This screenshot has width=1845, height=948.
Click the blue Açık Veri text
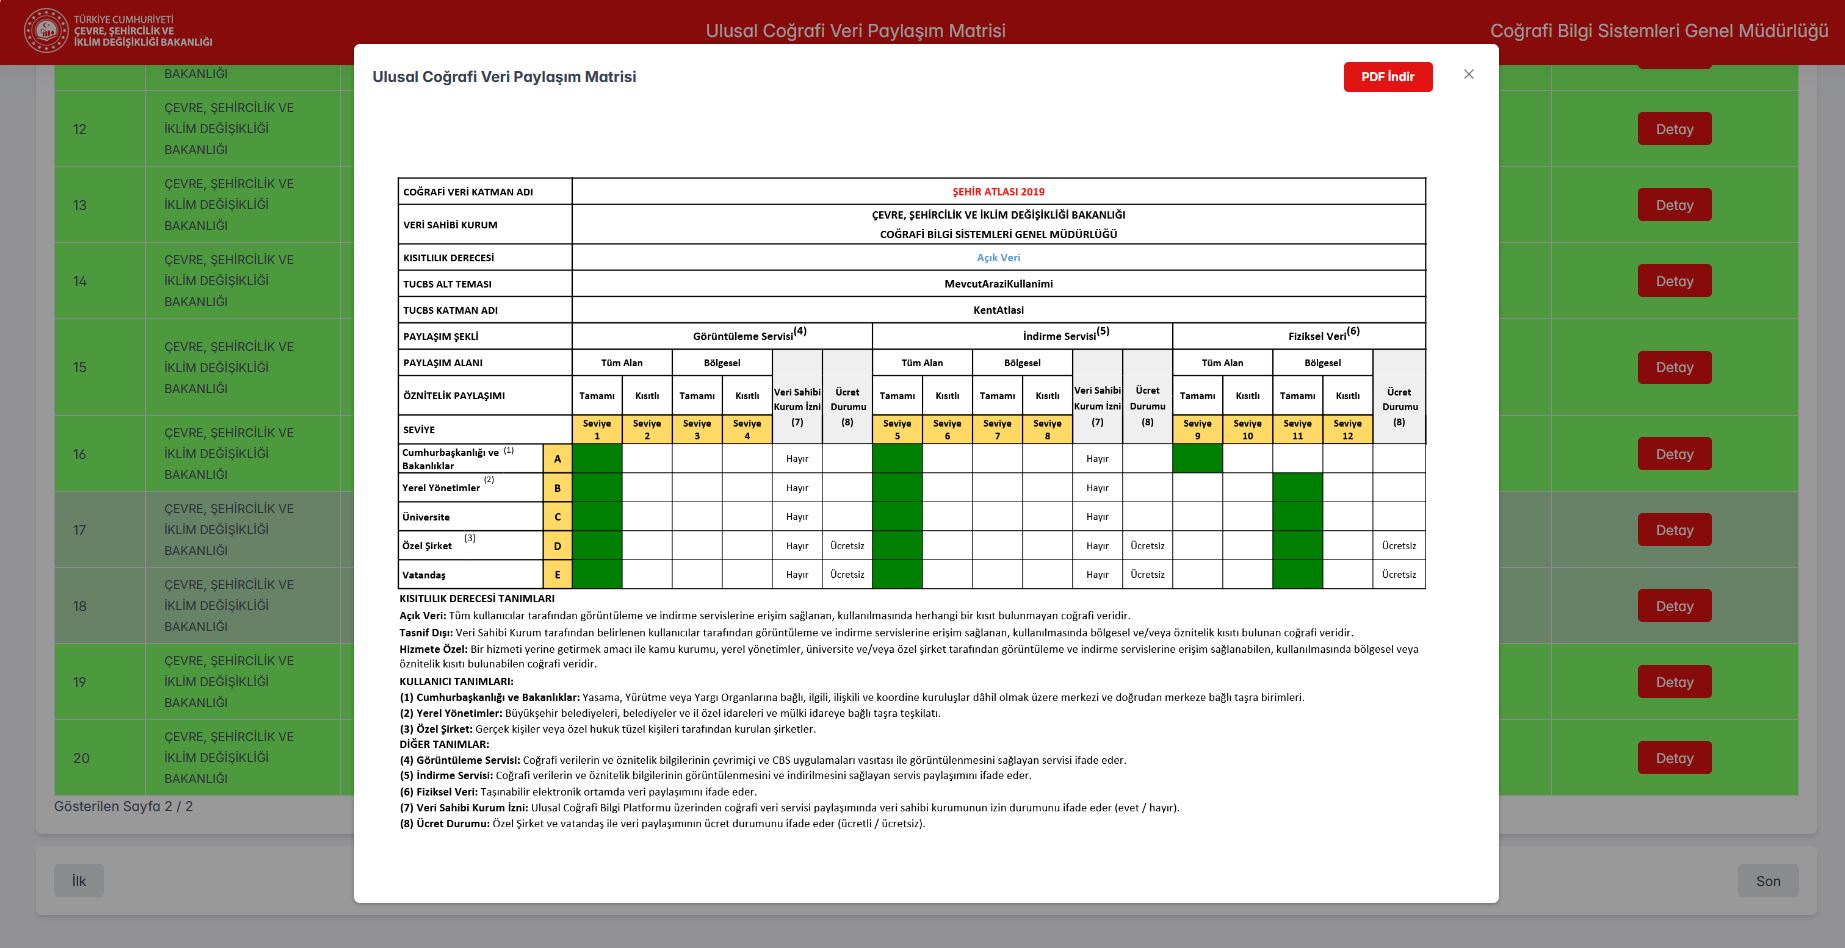[x=998, y=258]
